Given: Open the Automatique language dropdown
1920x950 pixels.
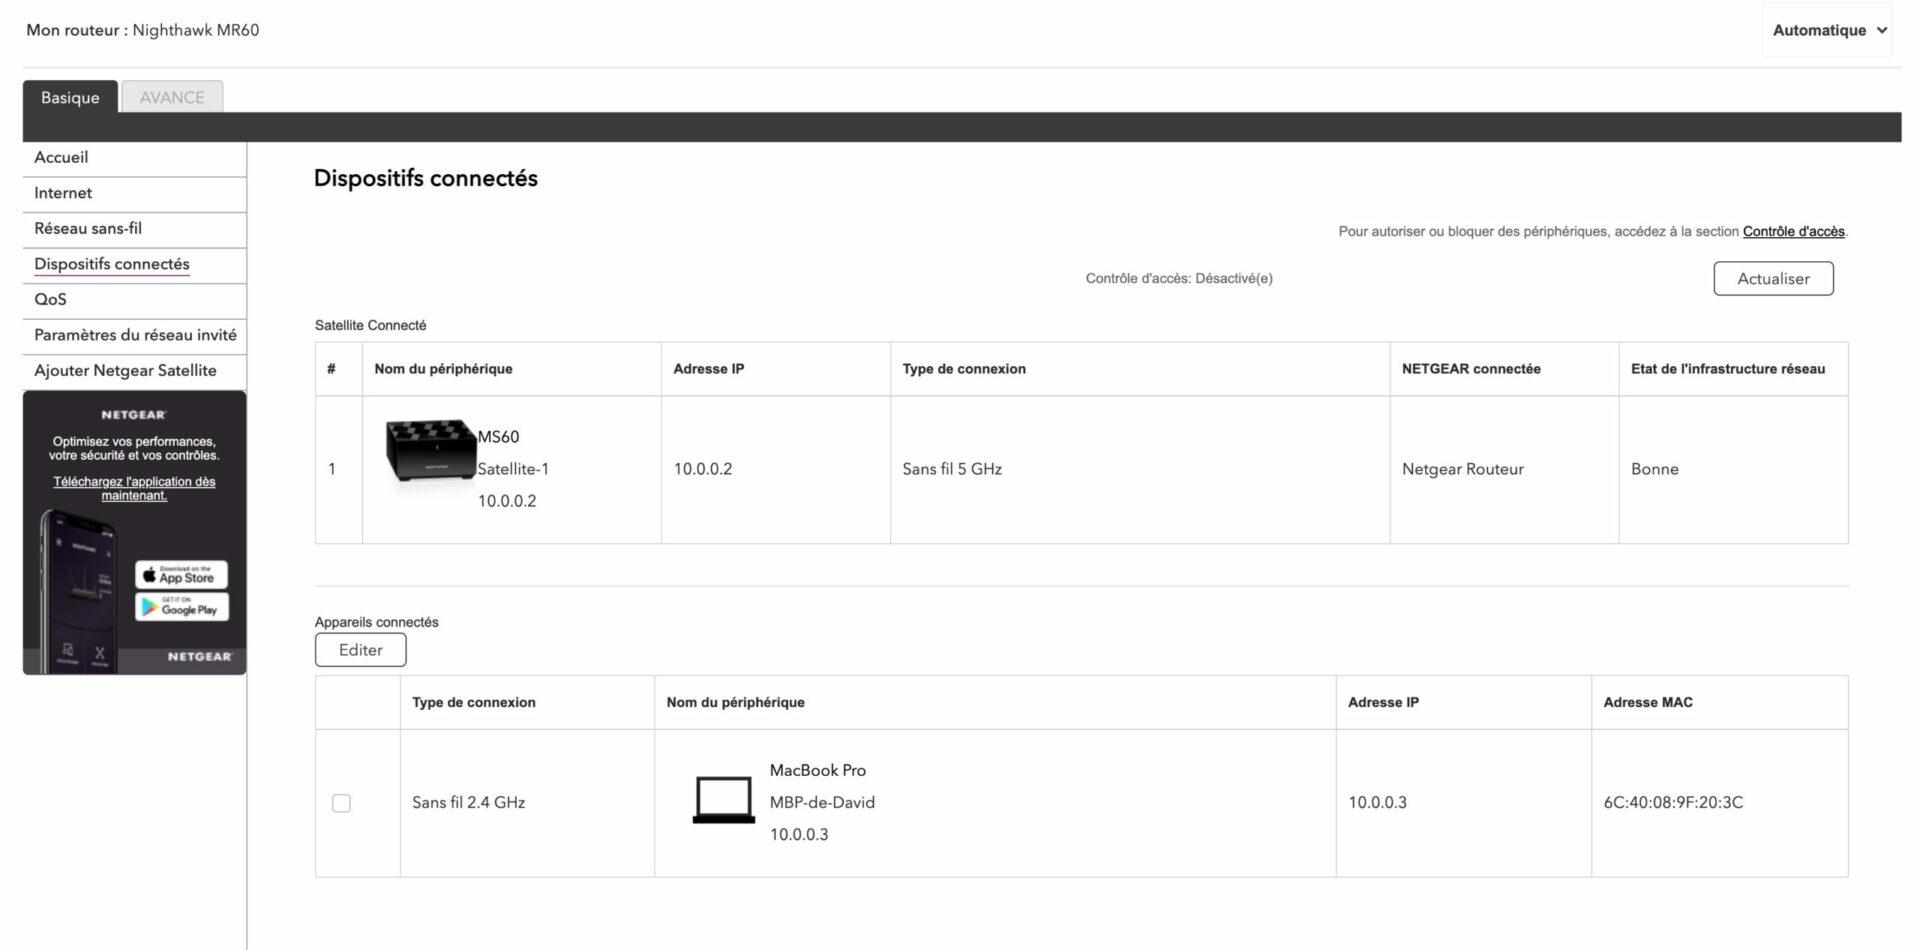Looking at the screenshot, I should click(x=1827, y=30).
